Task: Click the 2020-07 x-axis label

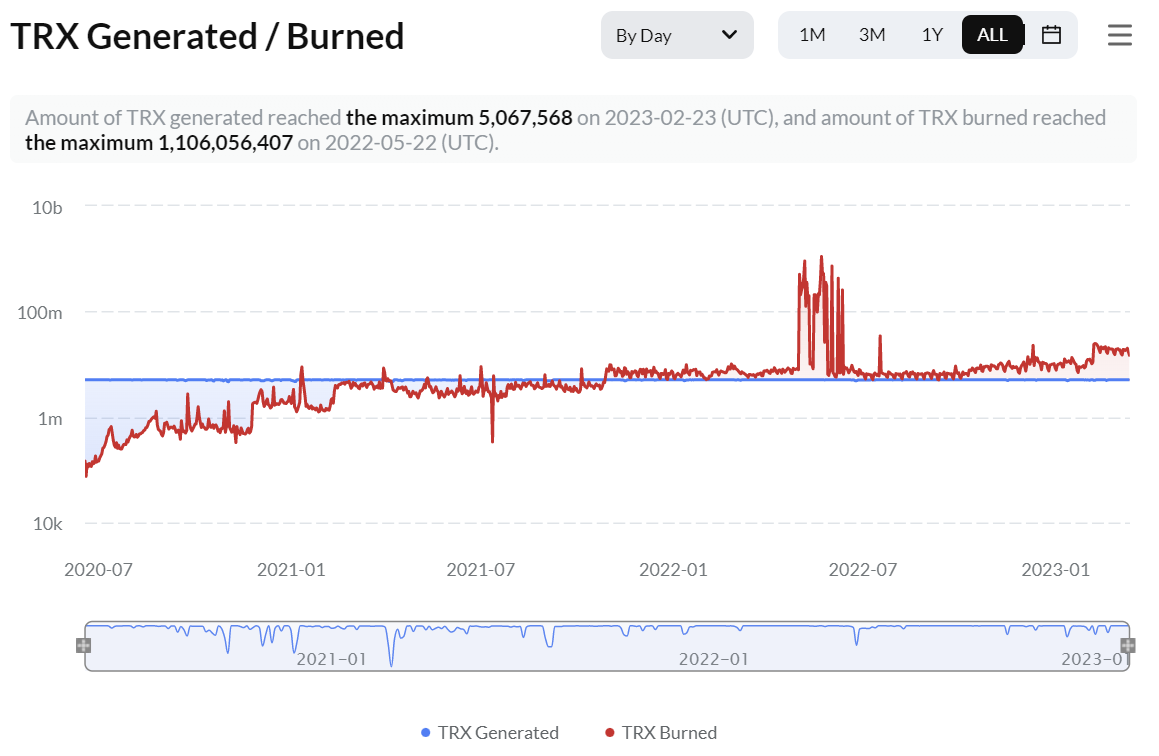Action: coord(98,570)
